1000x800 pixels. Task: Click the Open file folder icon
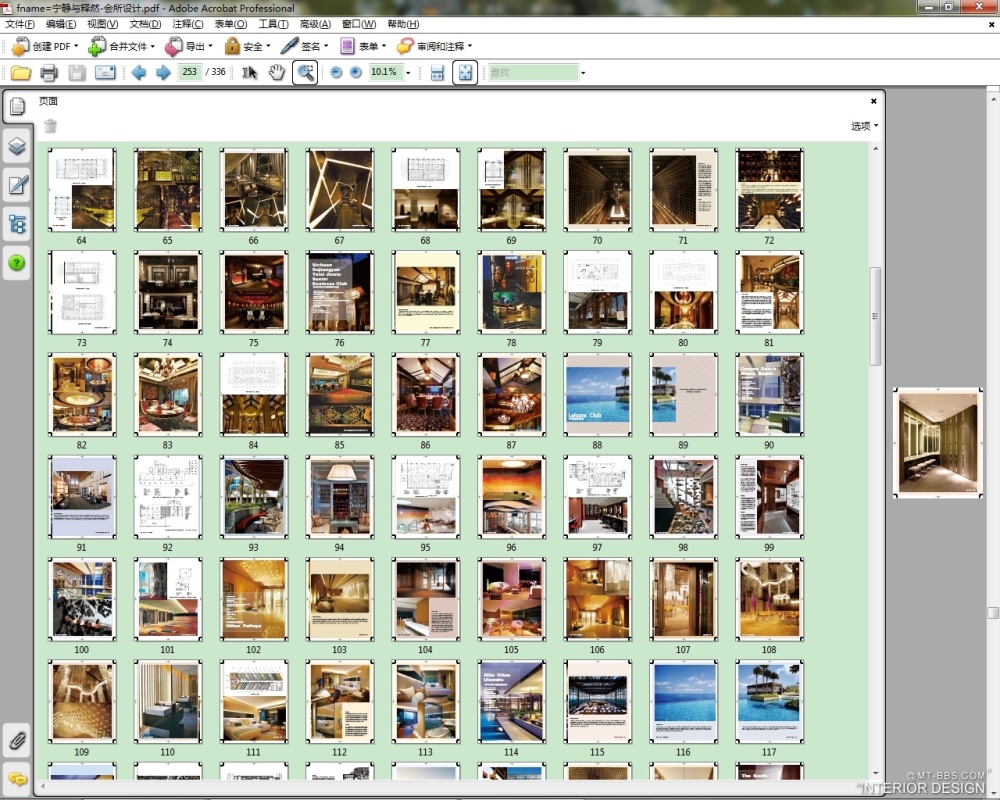click(x=21, y=72)
